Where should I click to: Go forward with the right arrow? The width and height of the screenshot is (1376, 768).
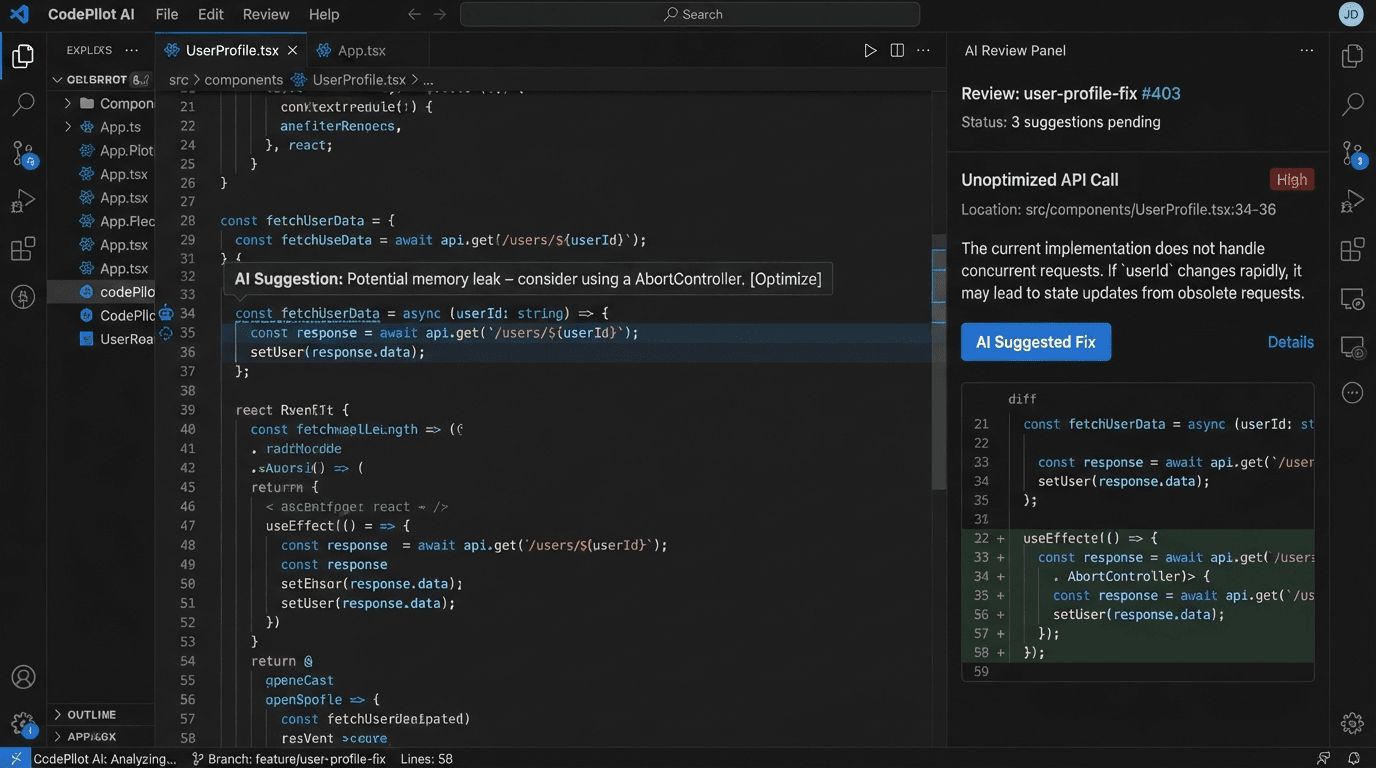tap(439, 14)
